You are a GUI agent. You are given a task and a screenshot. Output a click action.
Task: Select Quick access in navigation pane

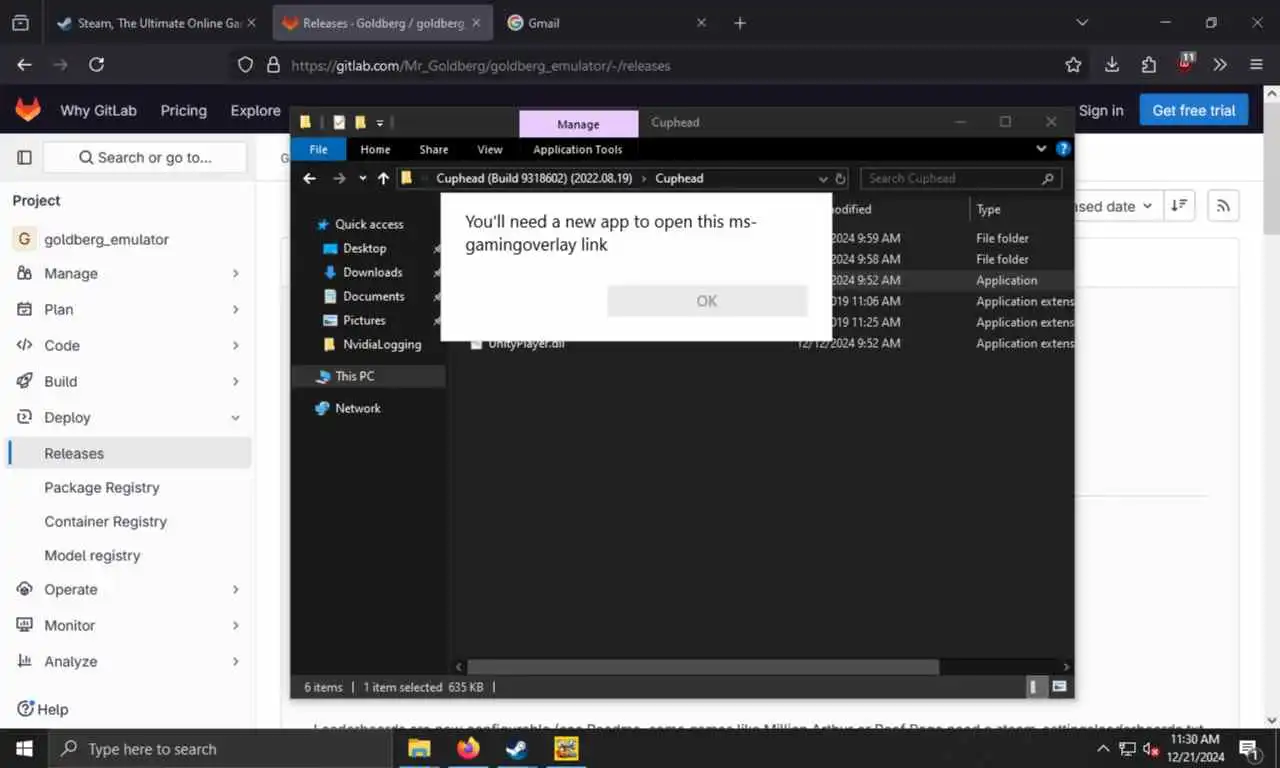pyautogui.click(x=369, y=224)
